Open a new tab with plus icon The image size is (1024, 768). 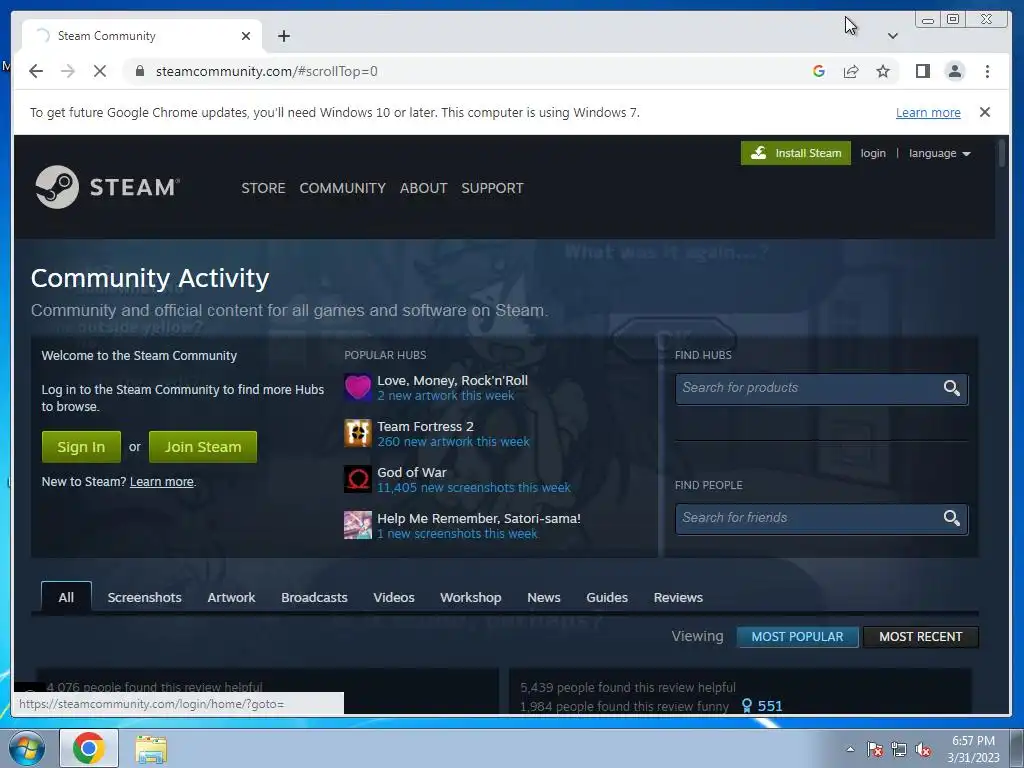pos(283,36)
